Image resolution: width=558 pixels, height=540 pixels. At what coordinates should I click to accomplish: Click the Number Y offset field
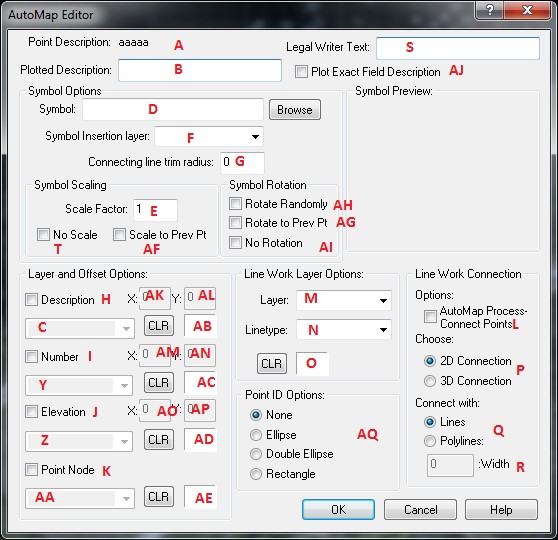pos(200,355)
